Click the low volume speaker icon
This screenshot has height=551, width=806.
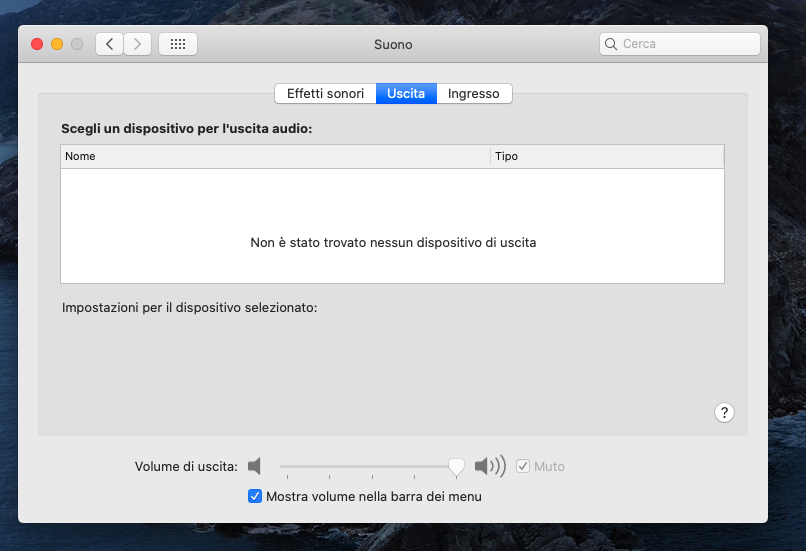click(x=254, y=466)
